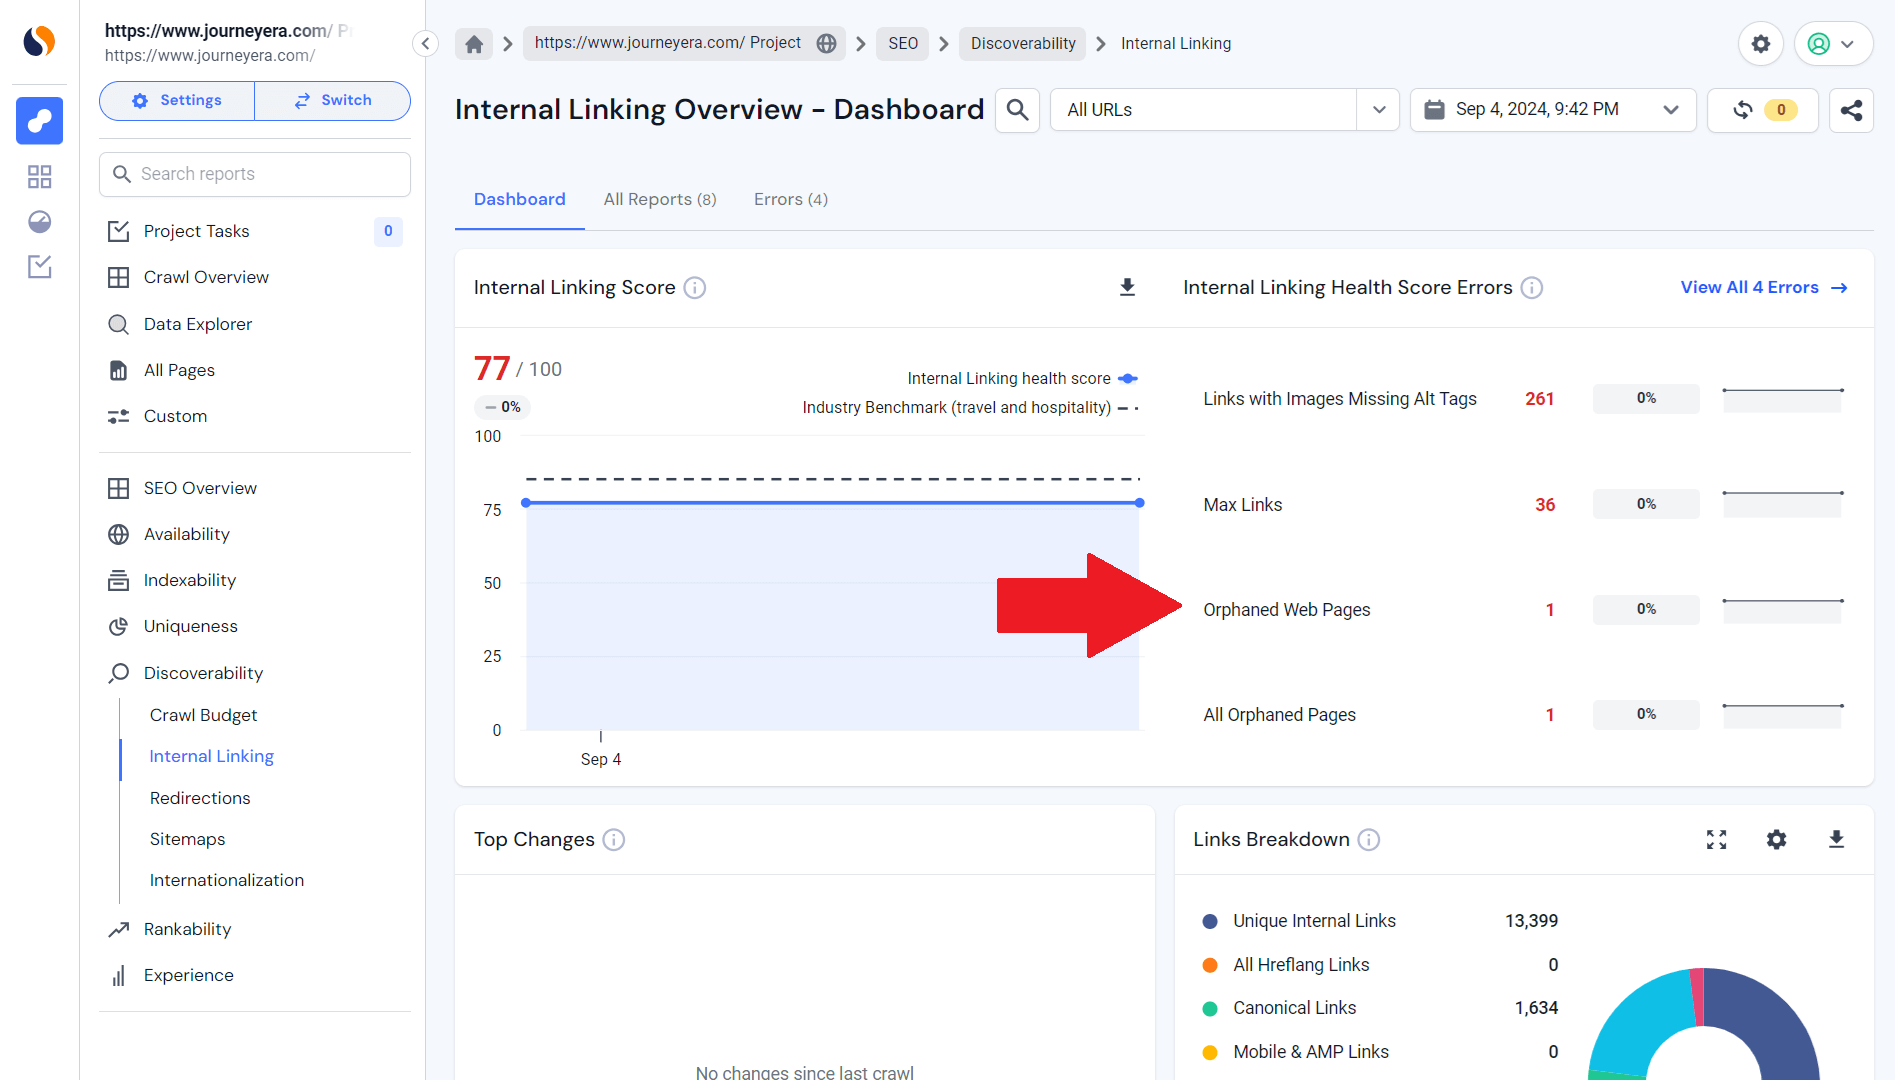This screenshot has height=1080, width=1895.
Task: Expand the Links Breakdown chart to fullscreen
Action: click(x=1716, y=840)
